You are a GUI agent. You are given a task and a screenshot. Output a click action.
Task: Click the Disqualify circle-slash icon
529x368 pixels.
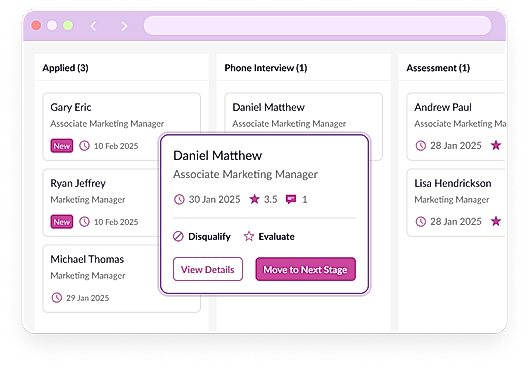coord(178,236)
